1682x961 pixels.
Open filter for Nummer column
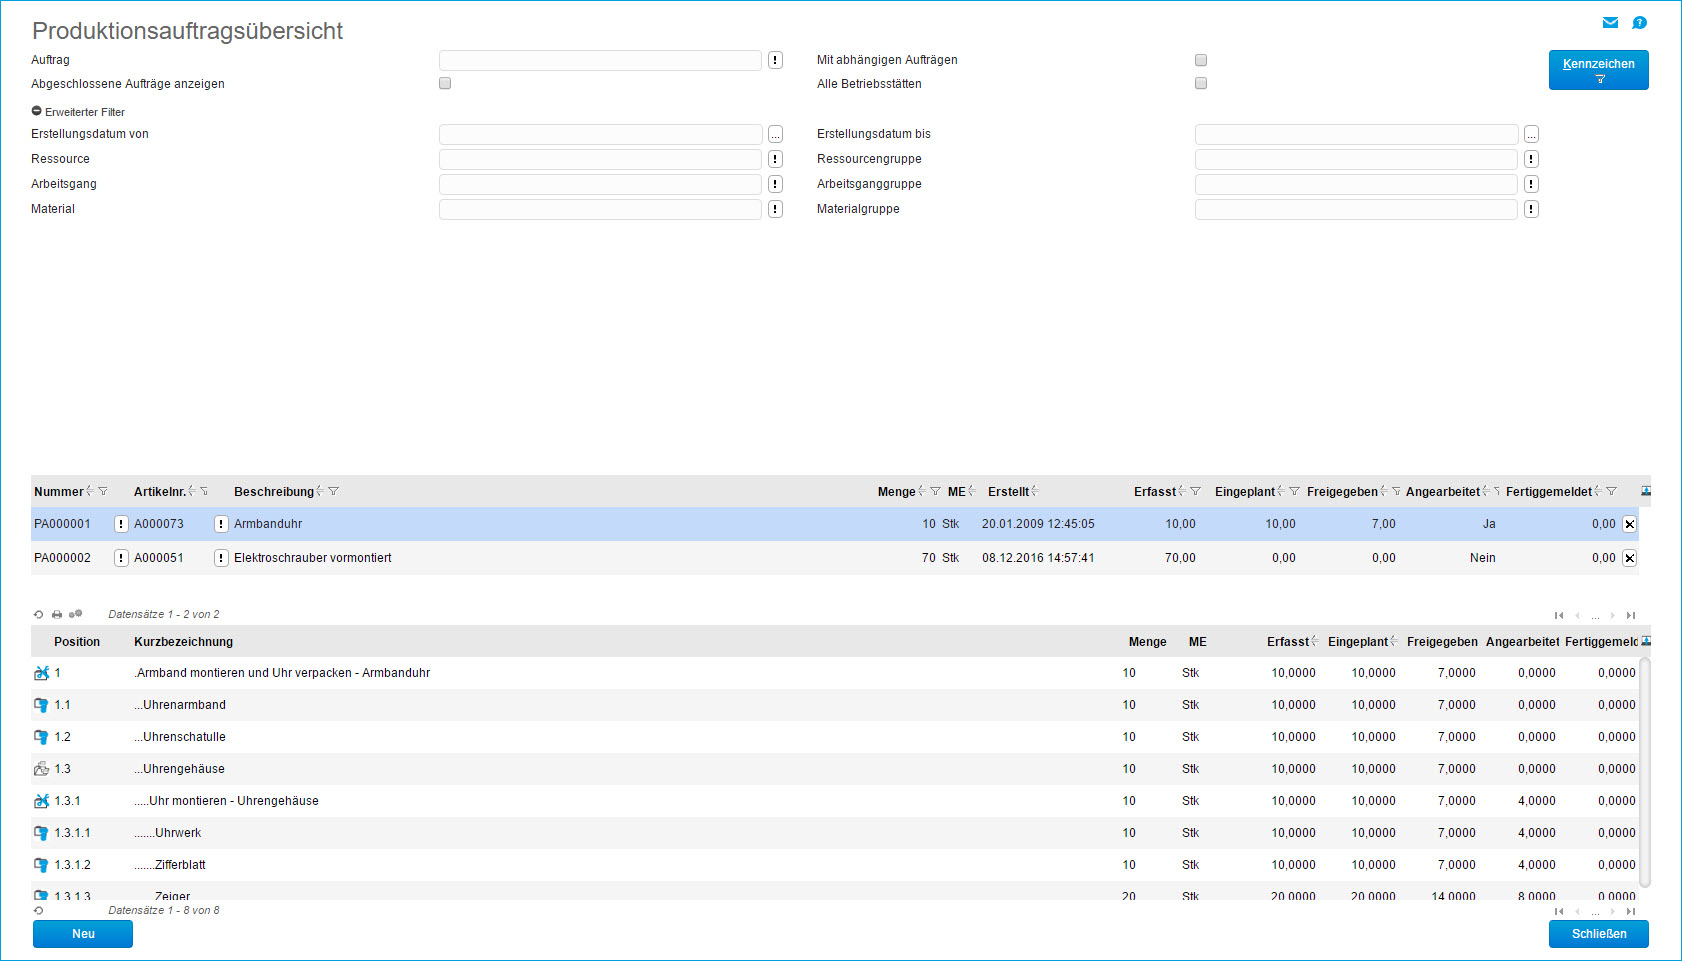pos(103,491)
